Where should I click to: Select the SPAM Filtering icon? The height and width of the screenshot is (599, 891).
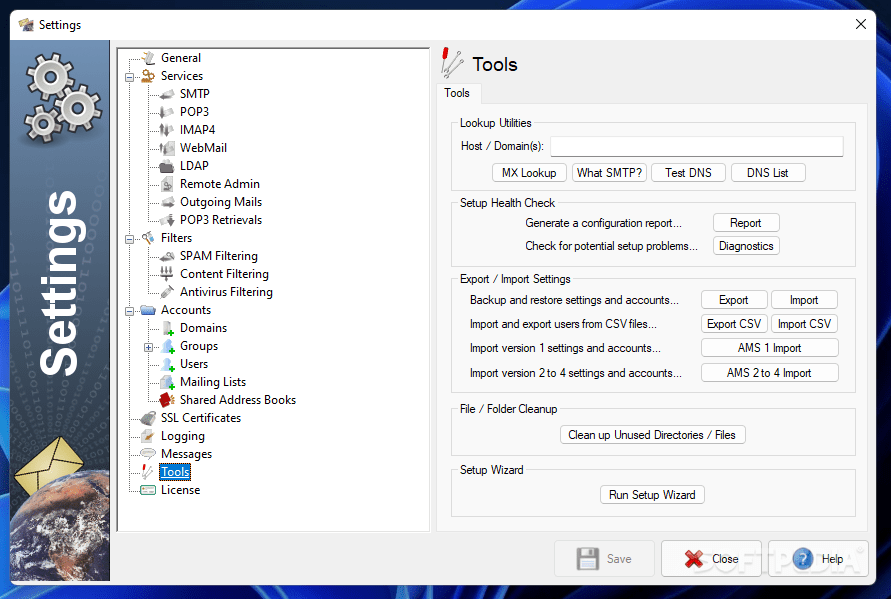[167, 255]
